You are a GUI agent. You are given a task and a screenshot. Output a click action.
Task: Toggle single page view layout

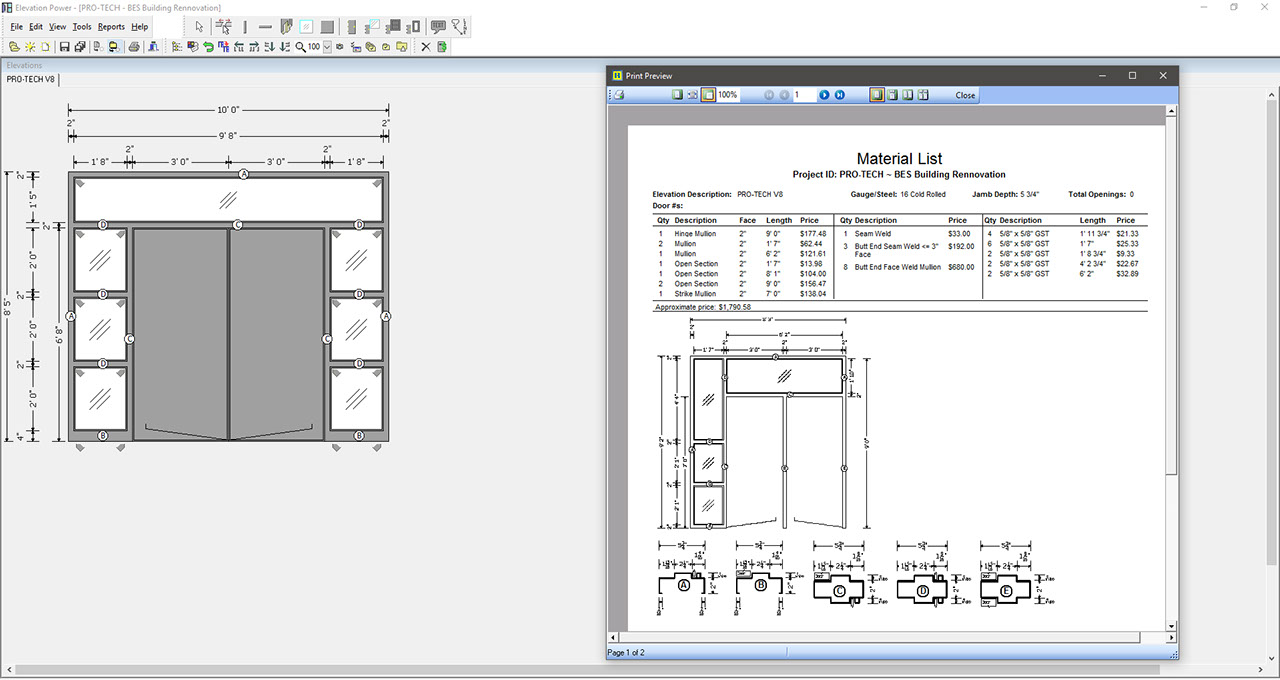877,95
